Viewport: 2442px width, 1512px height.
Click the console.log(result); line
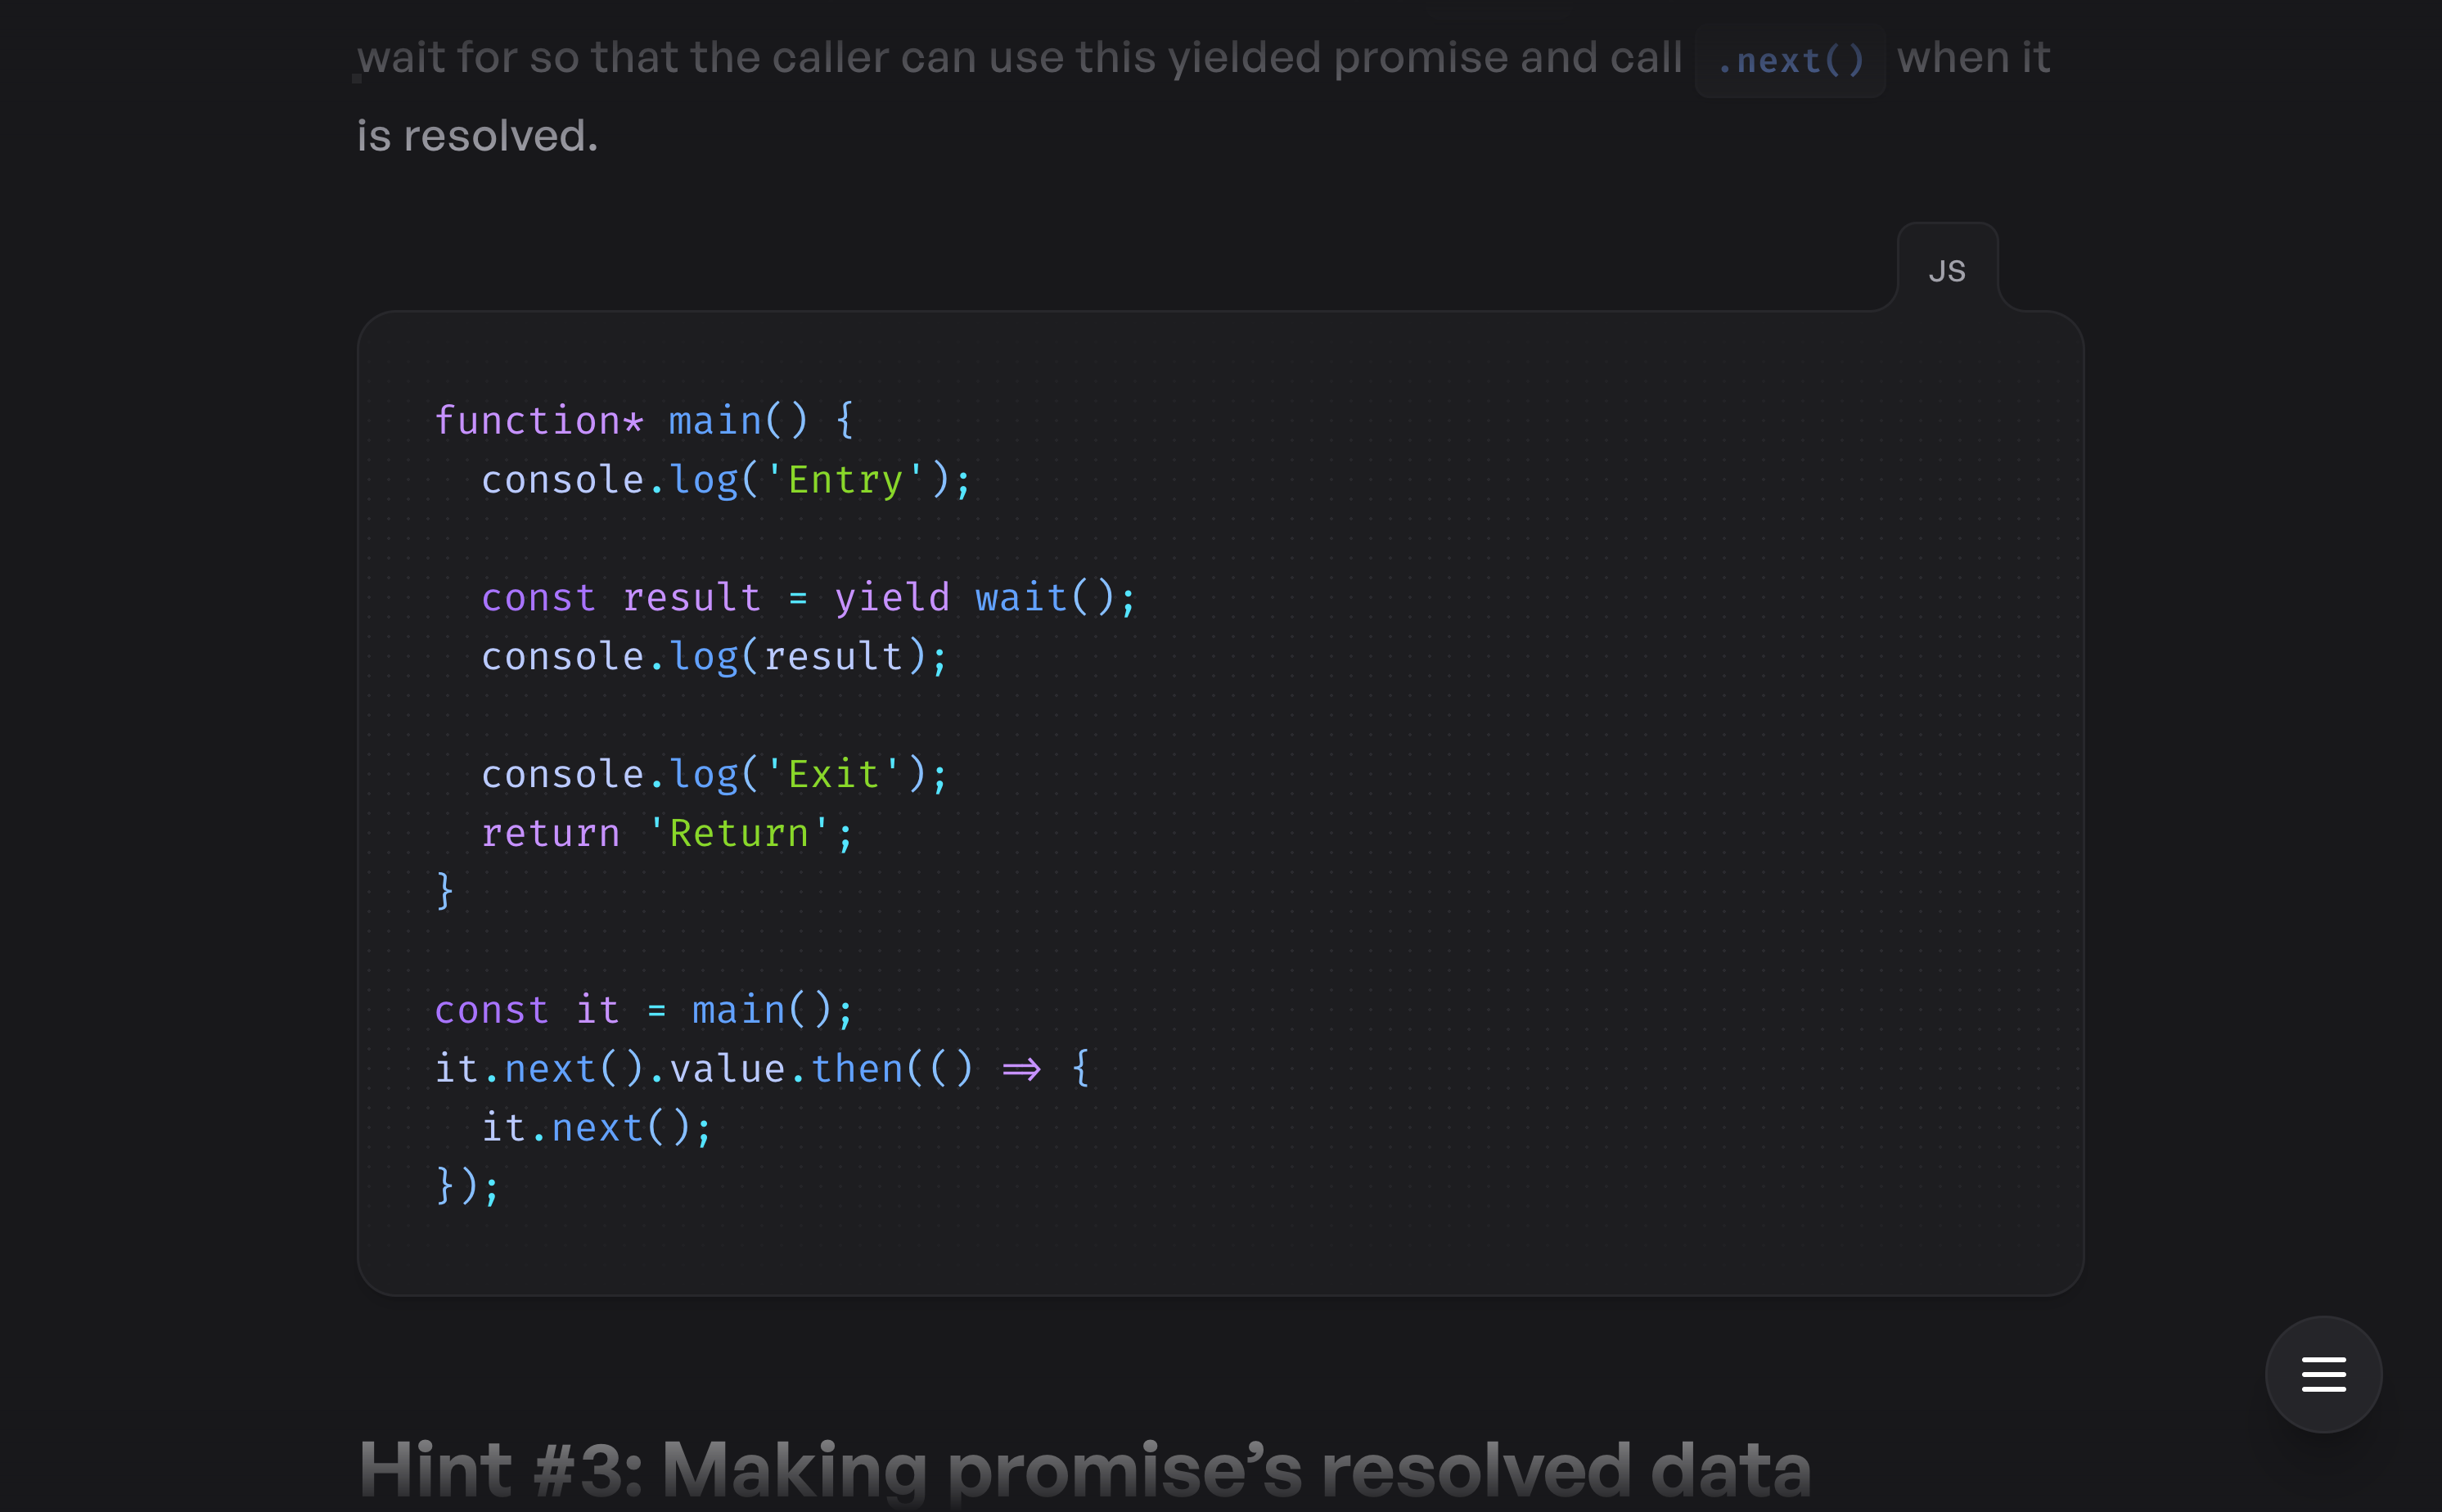click(x=714, y=656)
